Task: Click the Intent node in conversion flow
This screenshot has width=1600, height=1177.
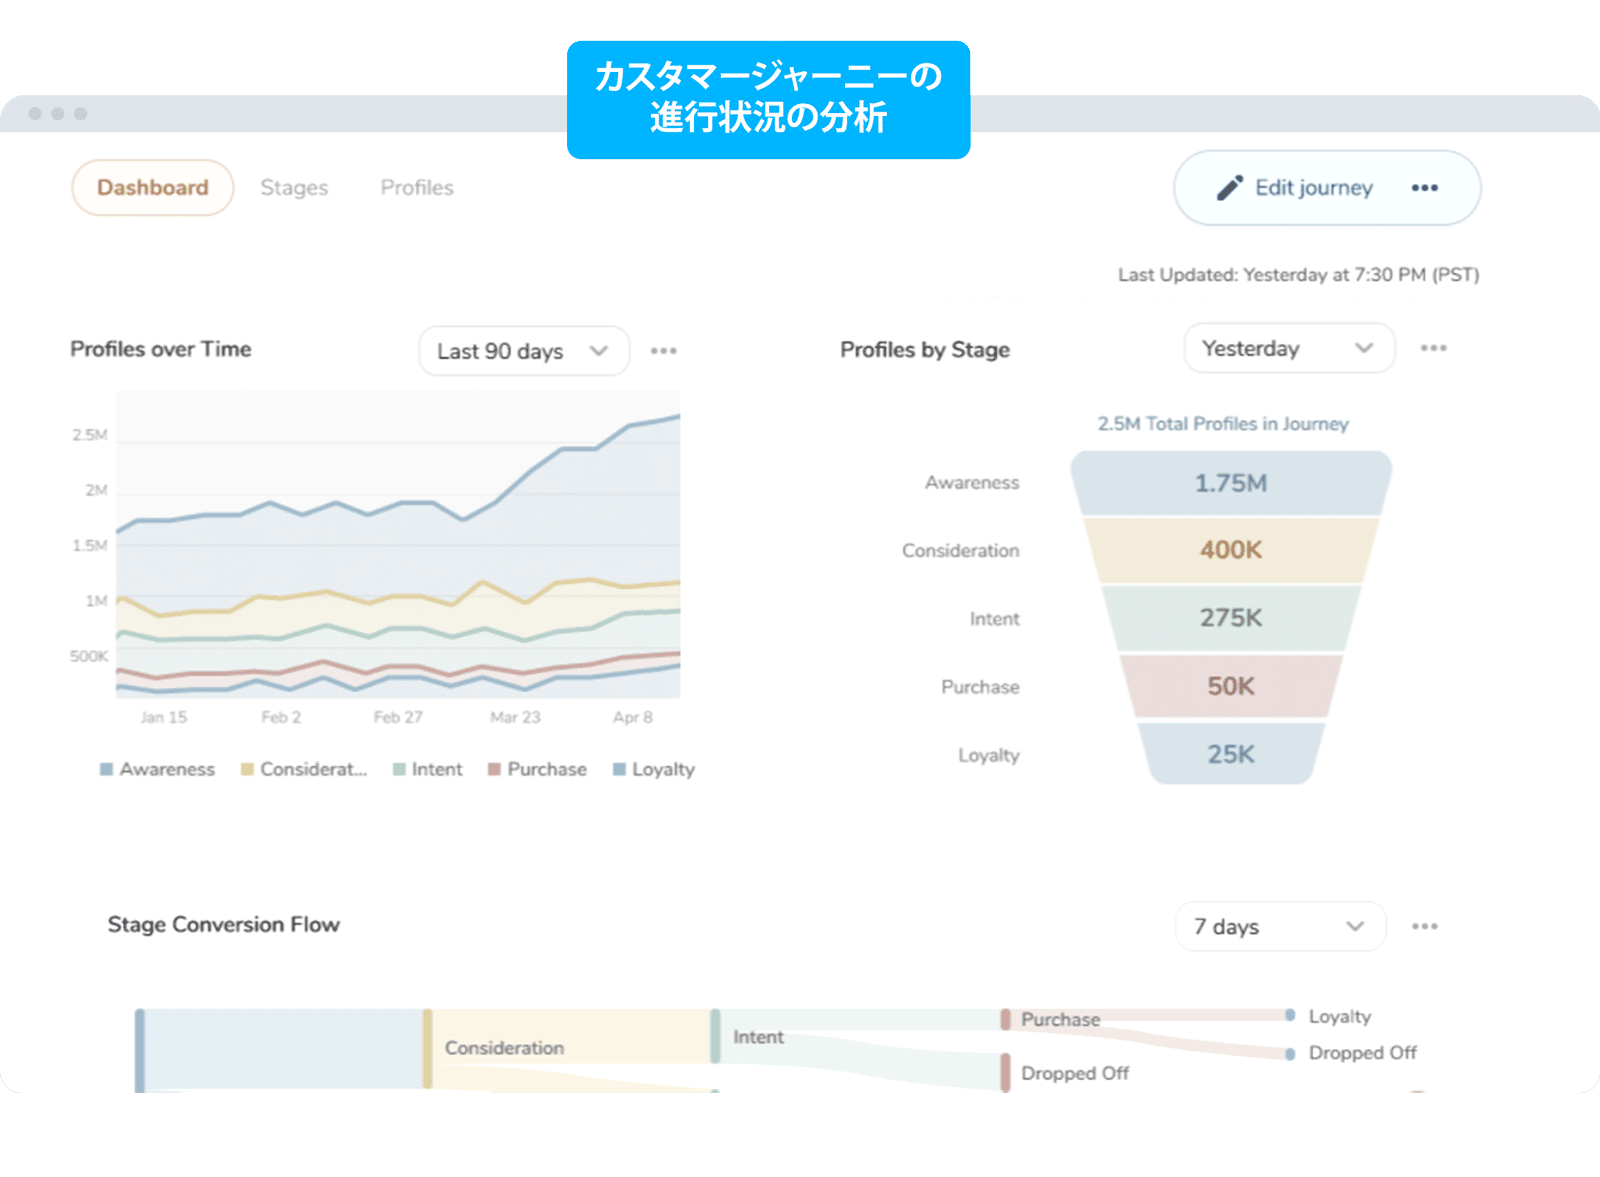Action: pos(716,1037)
